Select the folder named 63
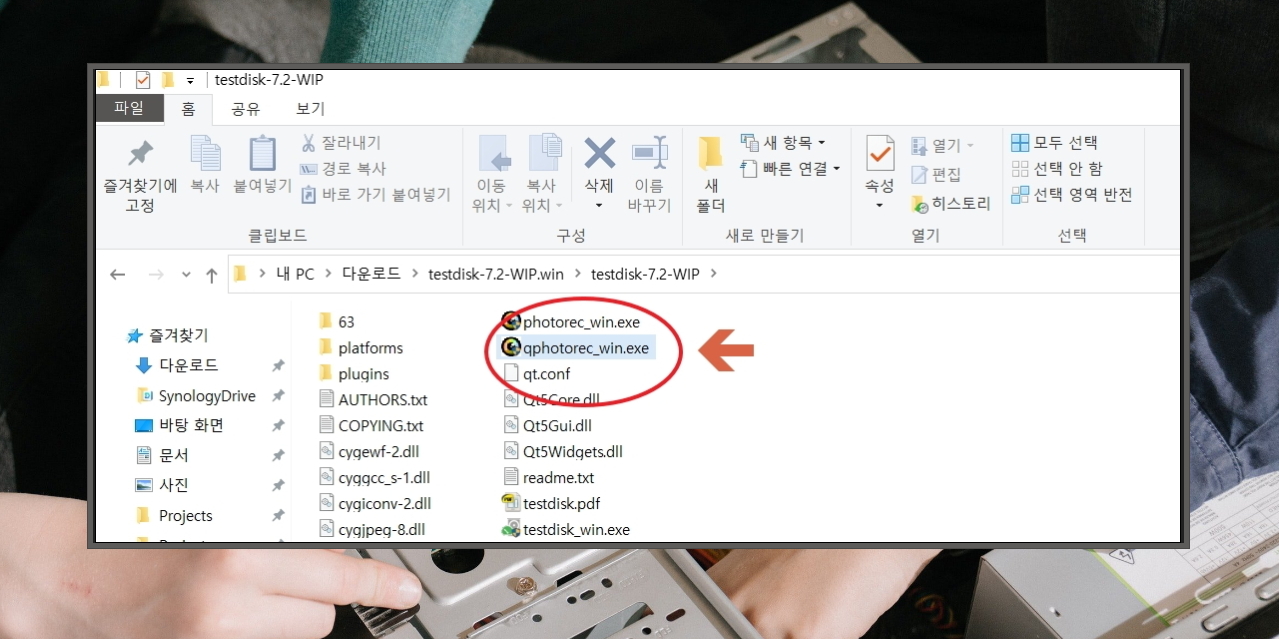The width and height of the screenshot is (1279, 639). 336,322
